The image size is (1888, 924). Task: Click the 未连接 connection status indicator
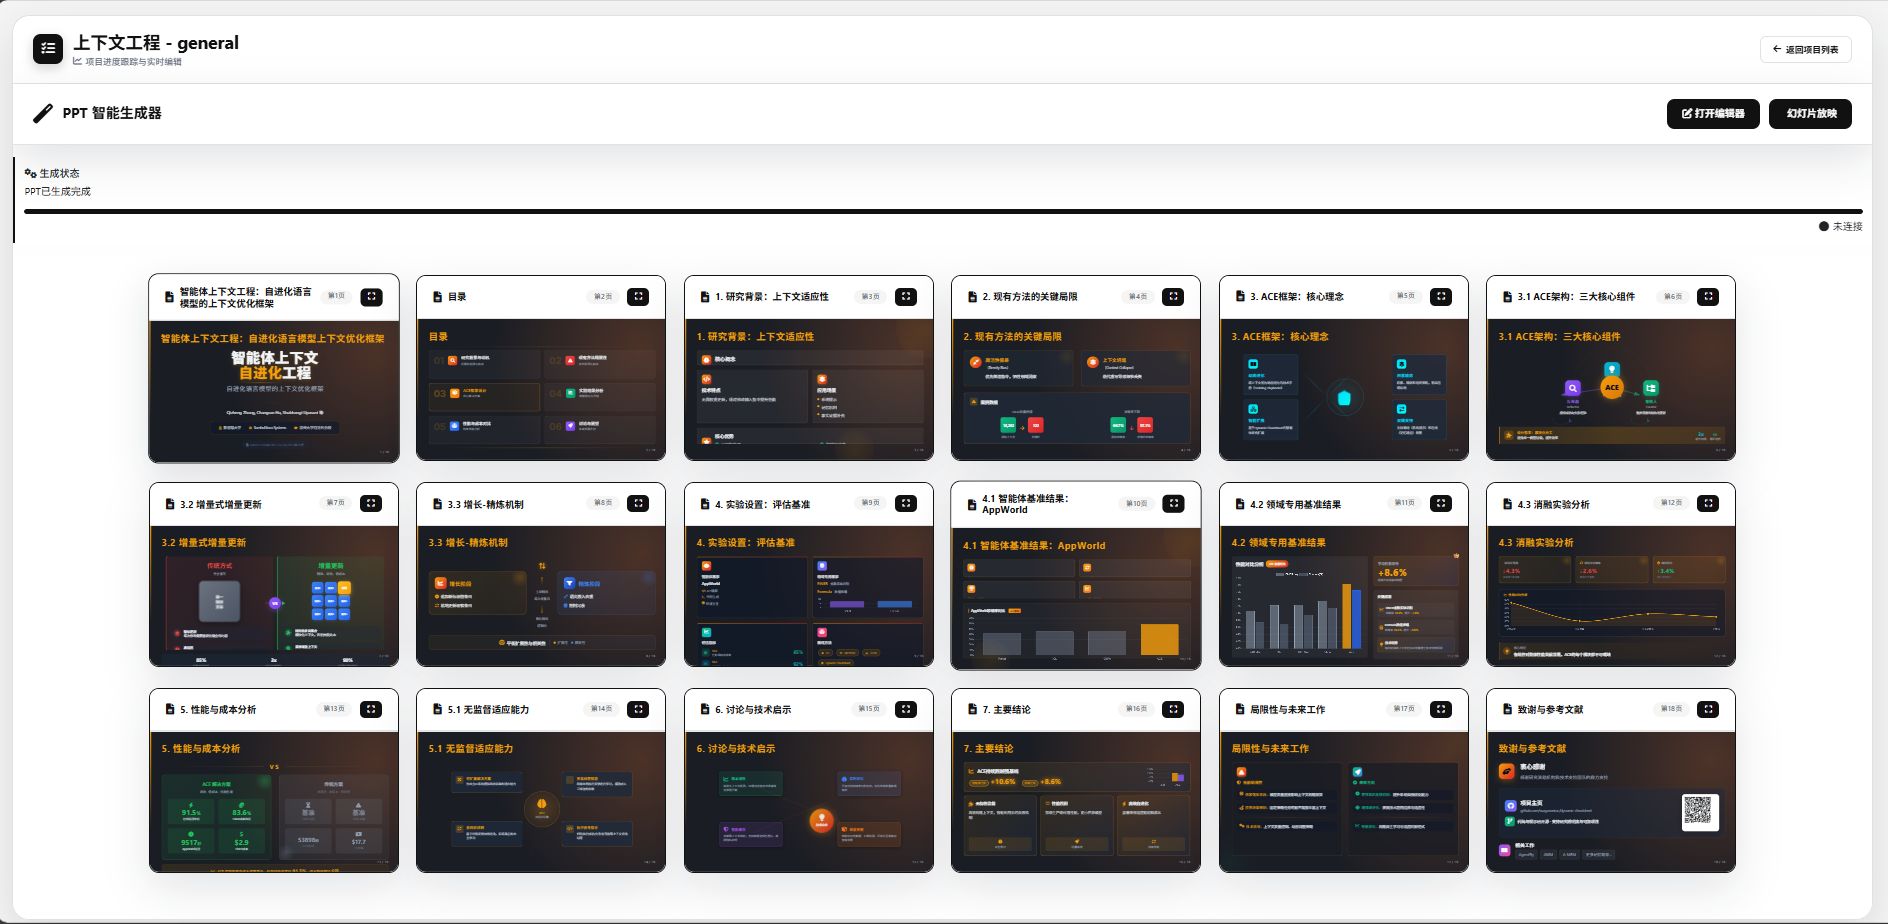coord(1840,226)
